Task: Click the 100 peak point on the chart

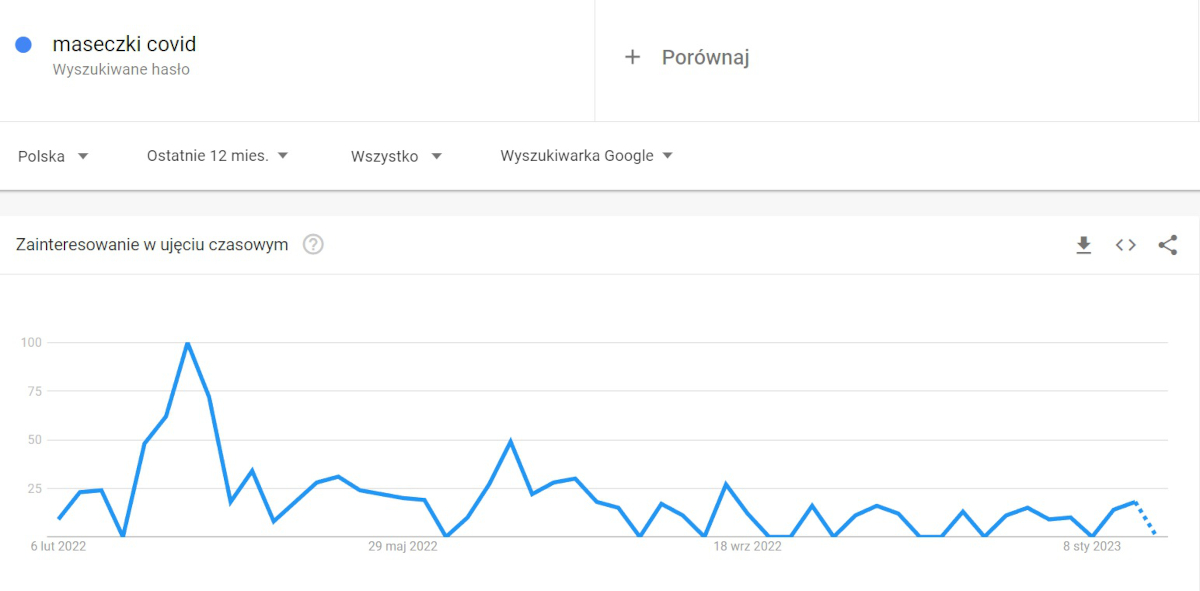Action: click(187, 343)
